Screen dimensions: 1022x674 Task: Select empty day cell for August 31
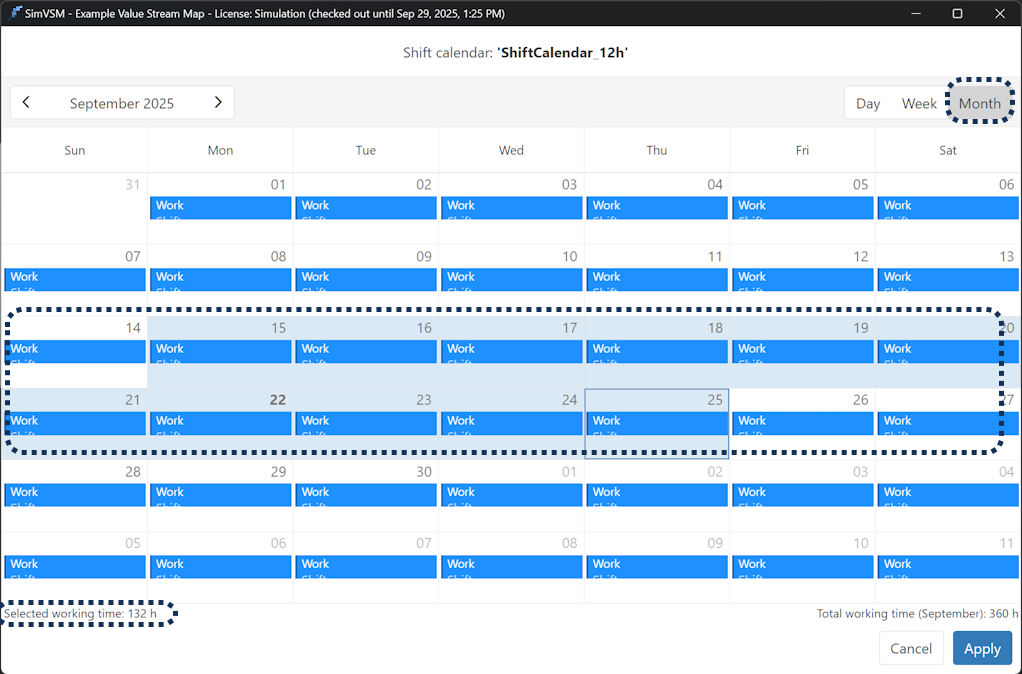75,215
